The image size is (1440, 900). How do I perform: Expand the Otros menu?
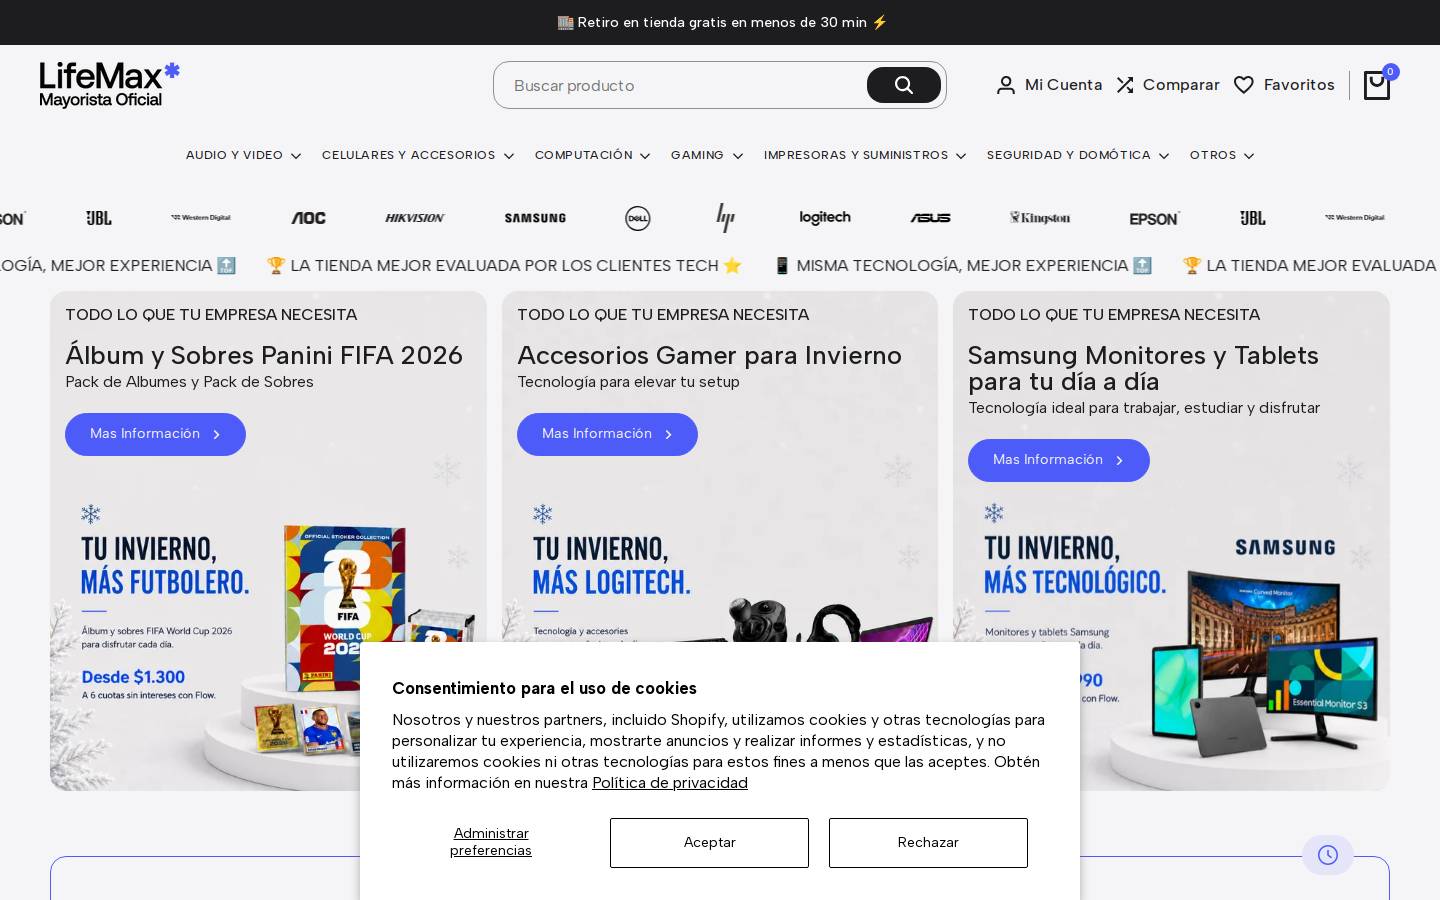(x=1222, y=155)
